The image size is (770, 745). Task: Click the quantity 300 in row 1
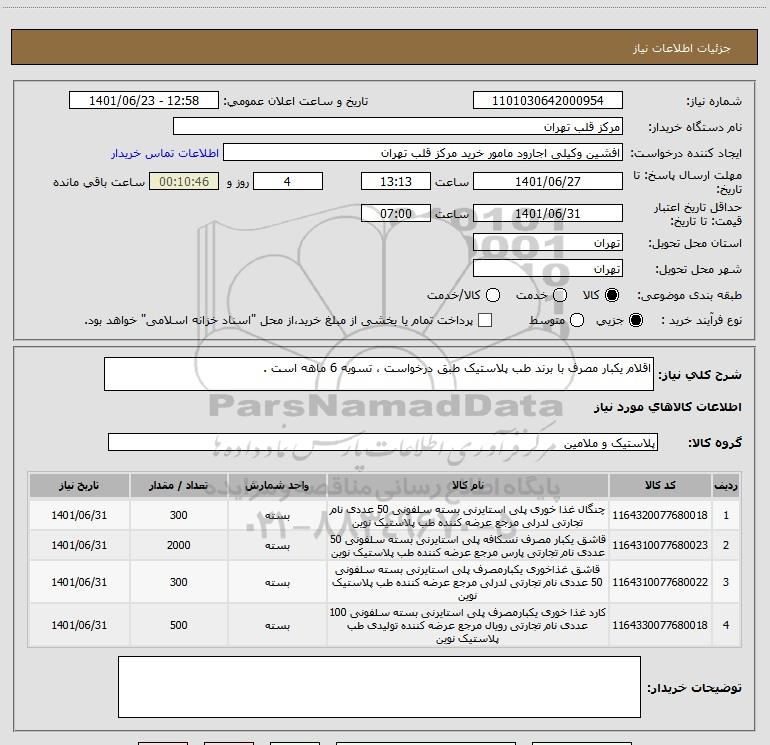point(179,515)
